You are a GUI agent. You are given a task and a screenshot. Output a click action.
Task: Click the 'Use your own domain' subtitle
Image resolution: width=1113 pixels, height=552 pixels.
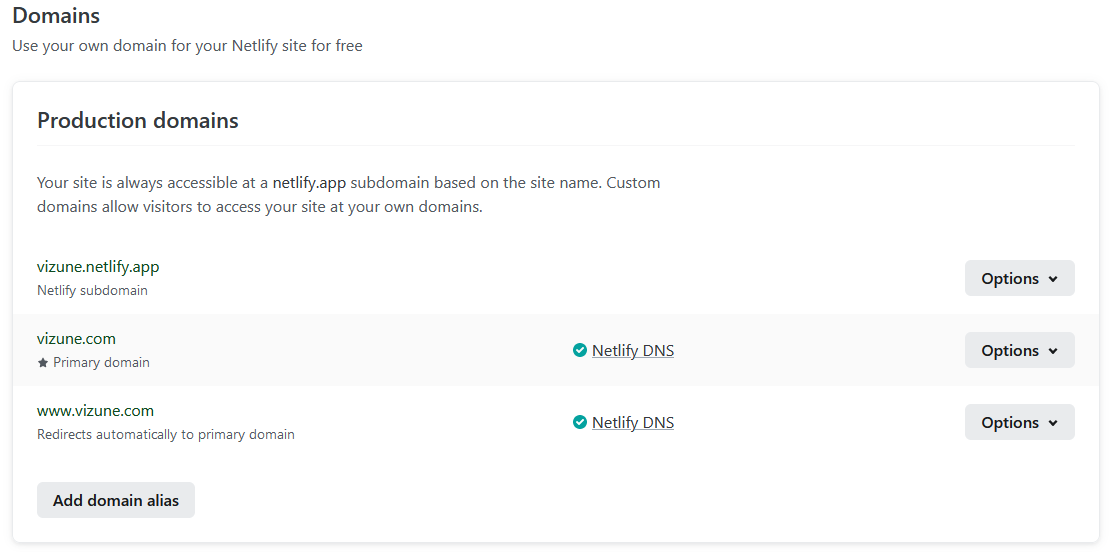(x=187, y=46)
